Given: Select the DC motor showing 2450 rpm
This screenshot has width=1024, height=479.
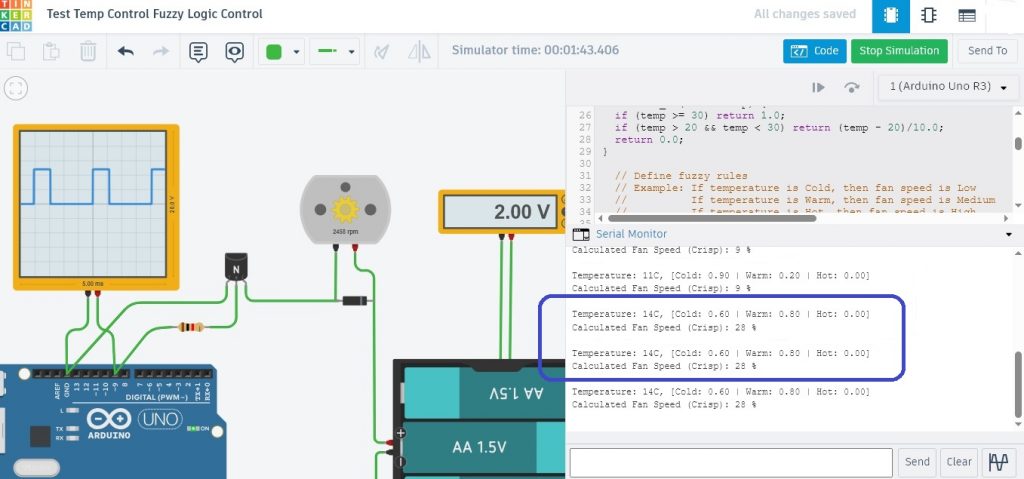Looking at the screenshot, I should pyautogui.click(x=345, y=210).
